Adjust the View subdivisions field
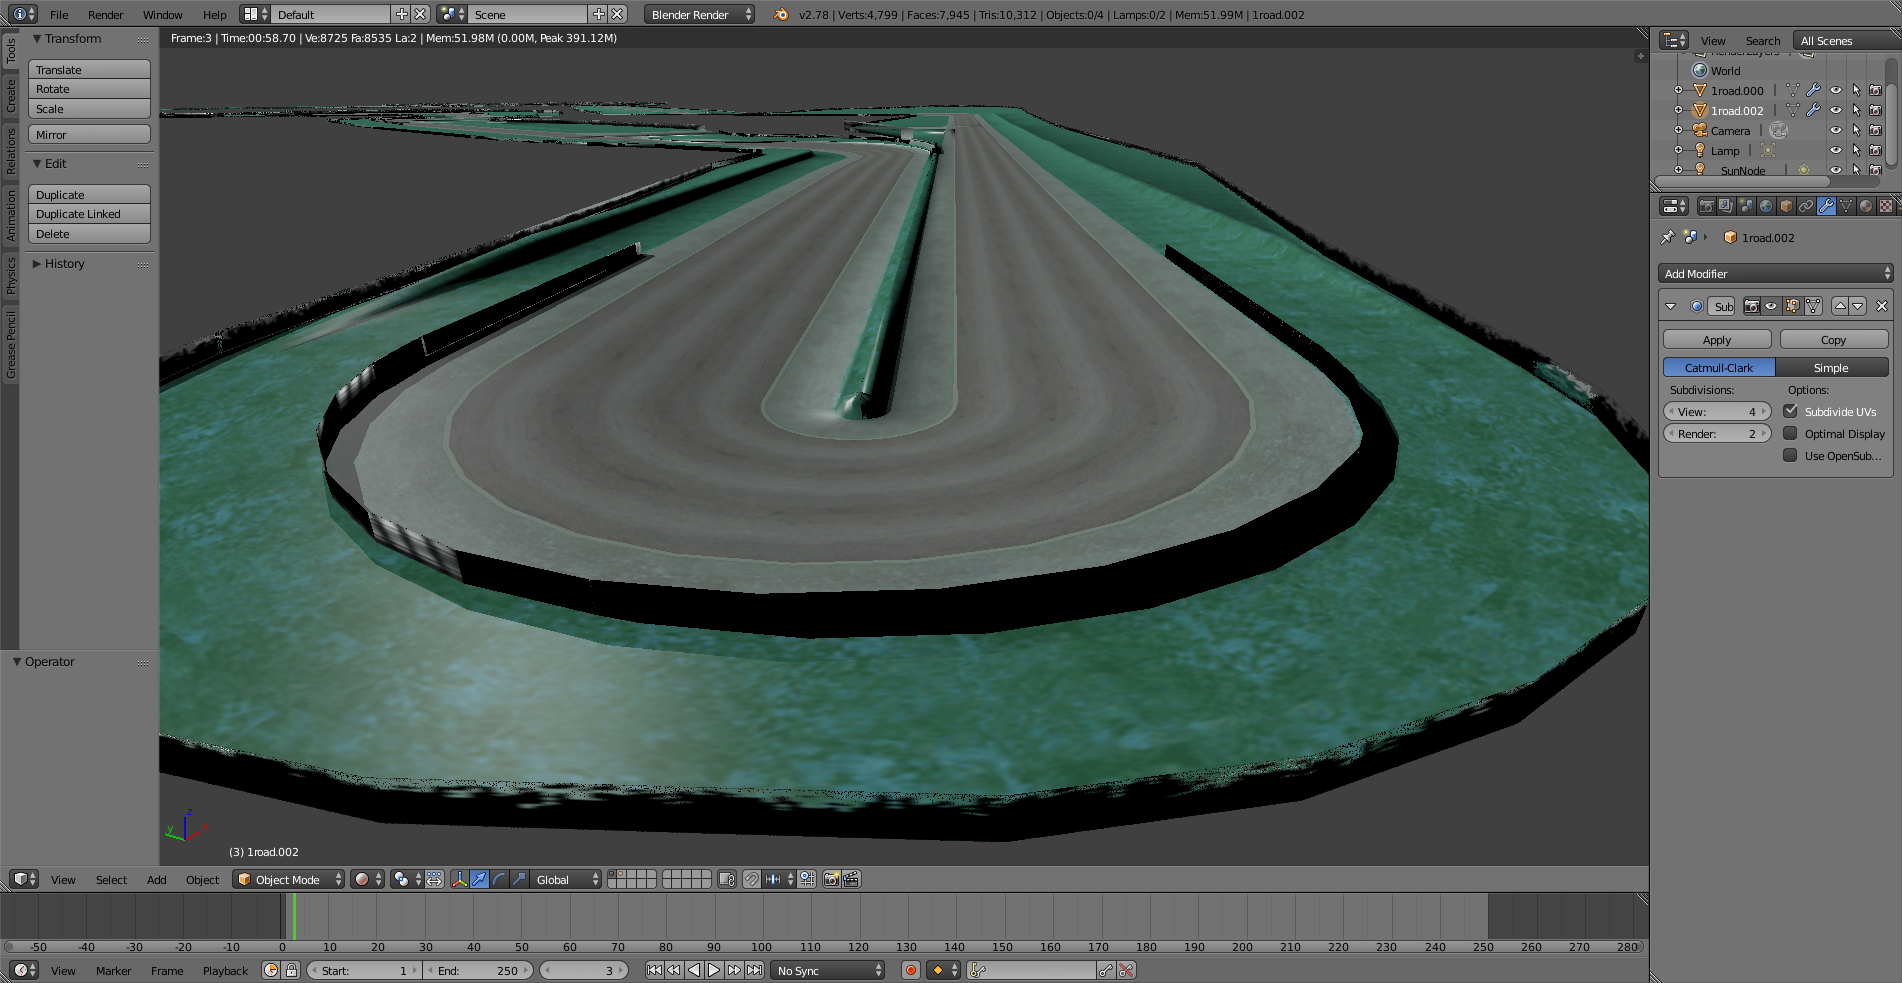This screenshot has width=1902, height=983. click(1717, 411)
